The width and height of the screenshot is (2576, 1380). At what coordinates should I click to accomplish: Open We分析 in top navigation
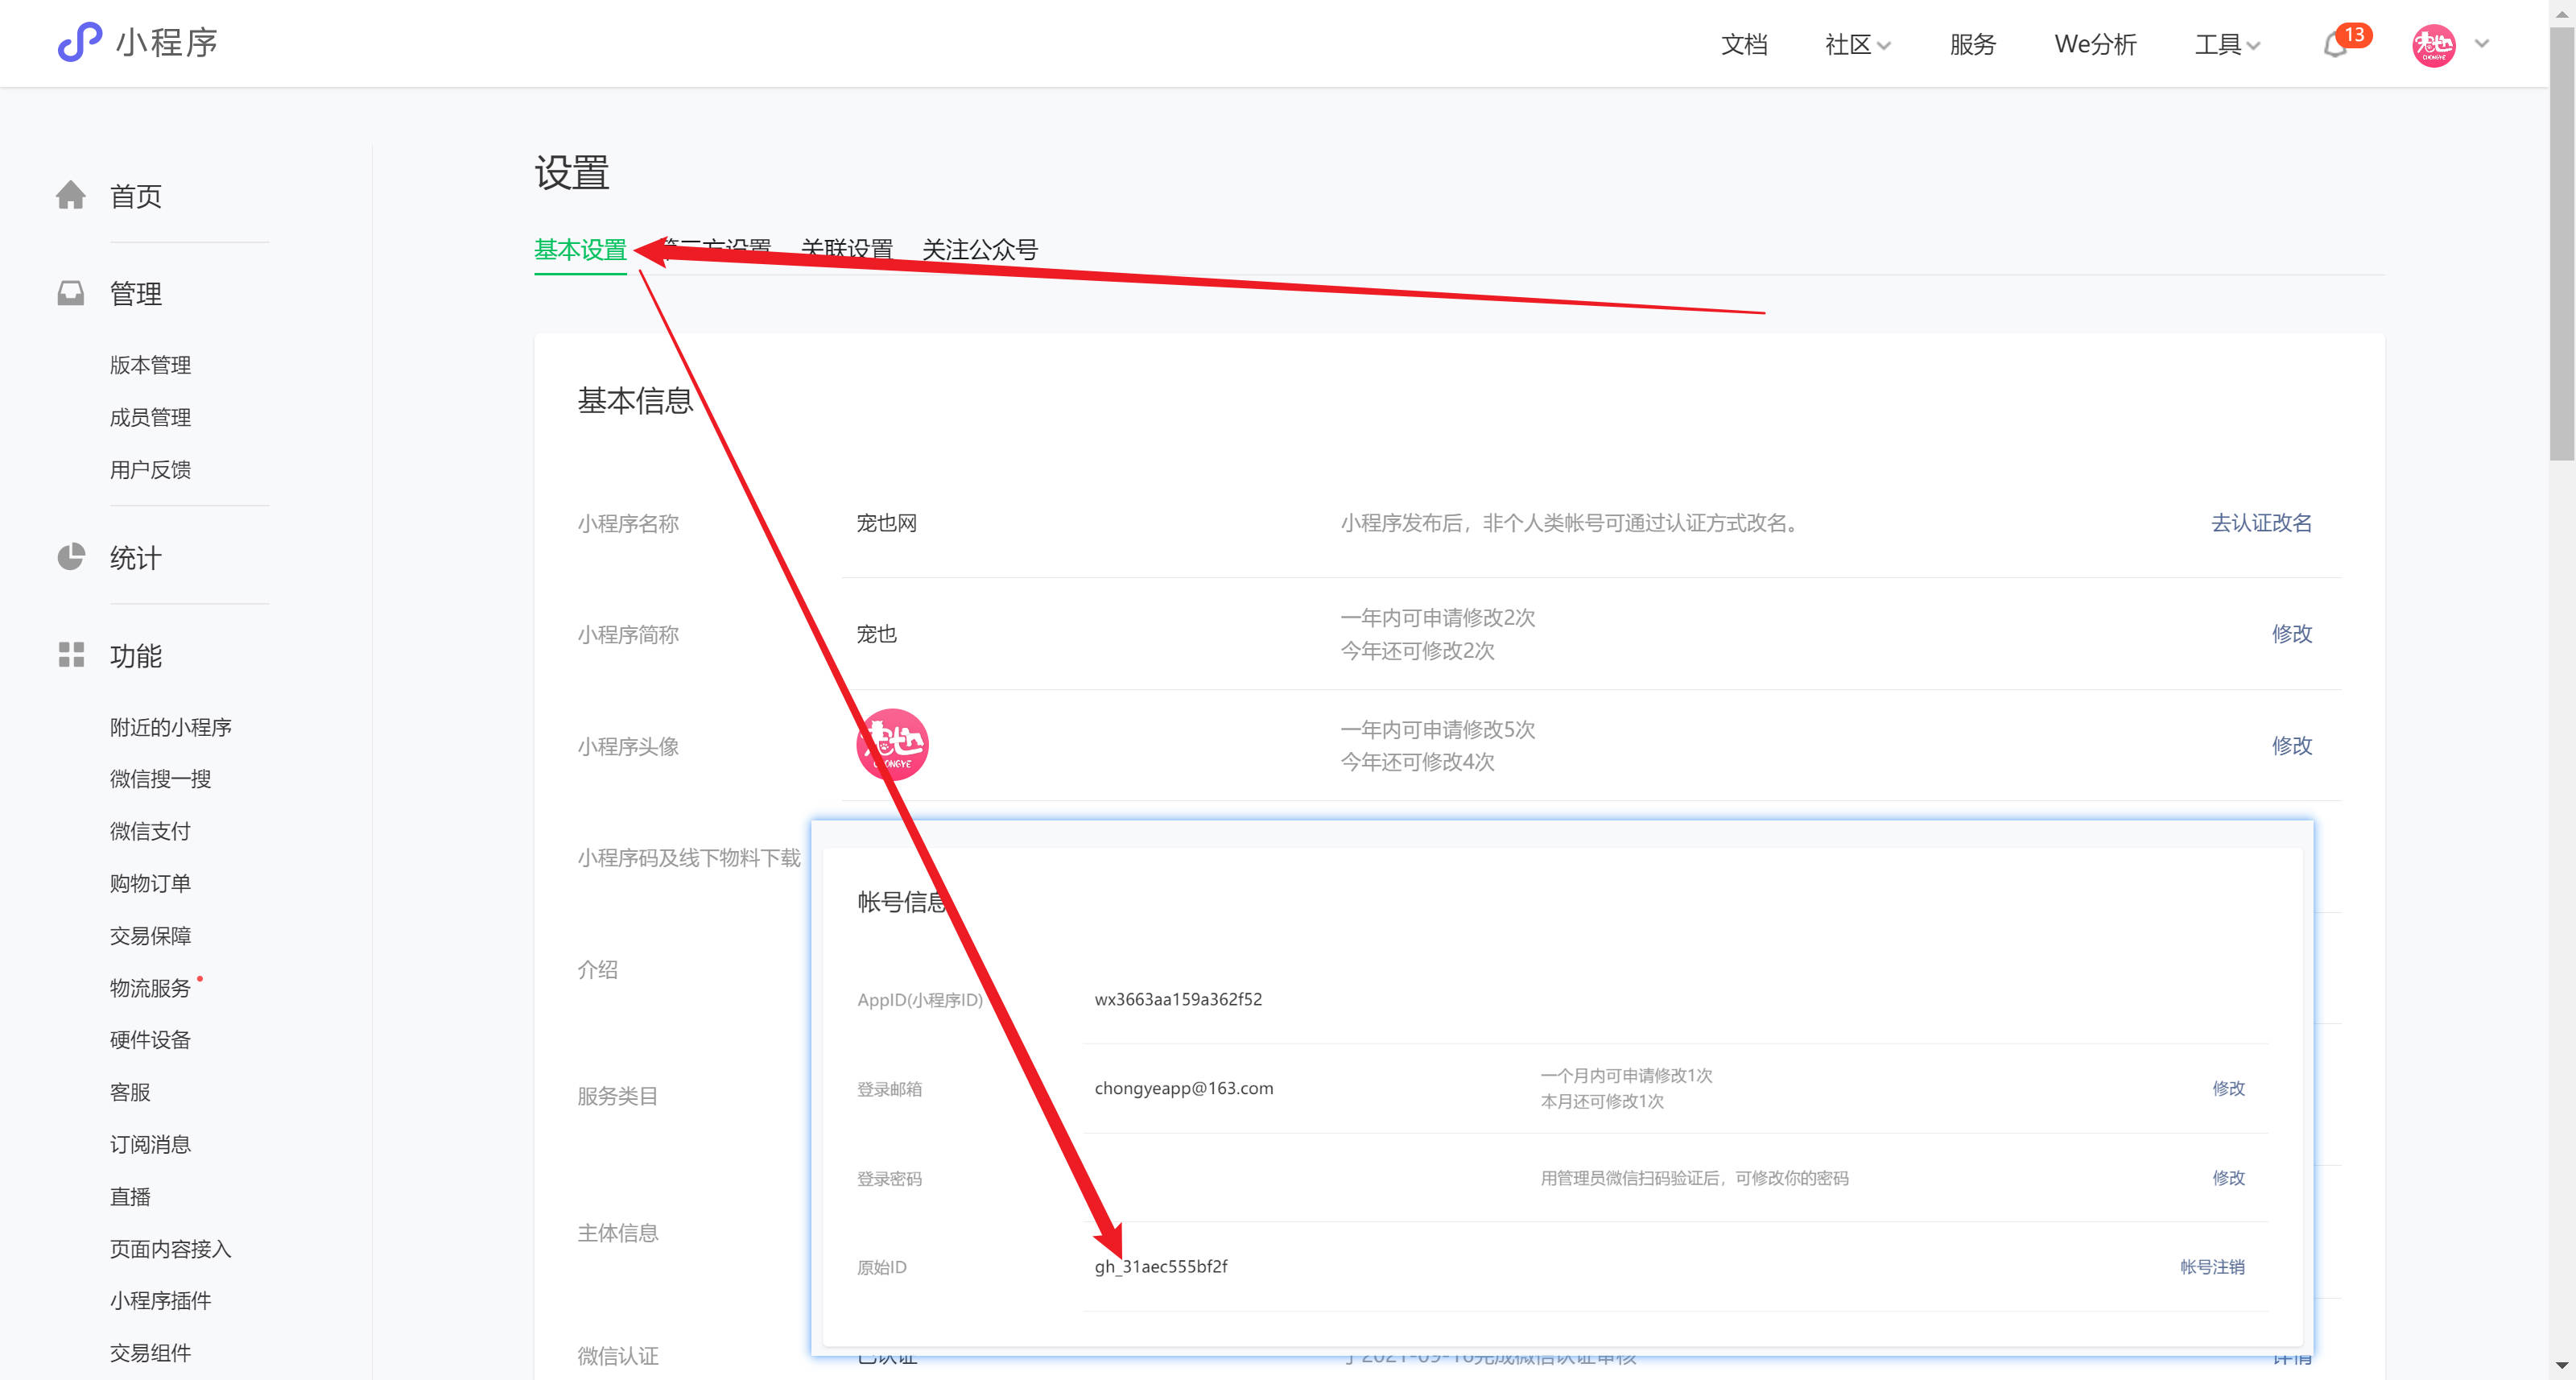pyautogui.click(x=2095, y=45)
